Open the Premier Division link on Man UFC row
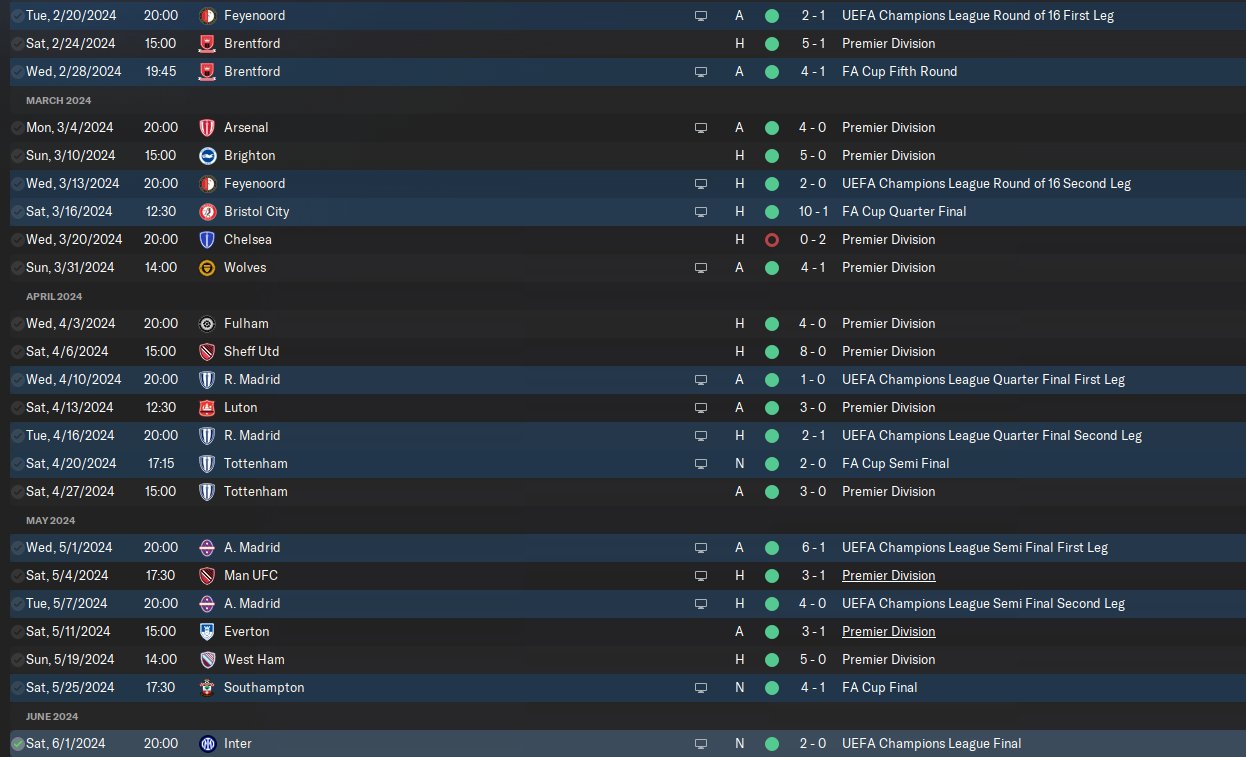Viewport: 1246px width, 757px height. coord(889,576)
